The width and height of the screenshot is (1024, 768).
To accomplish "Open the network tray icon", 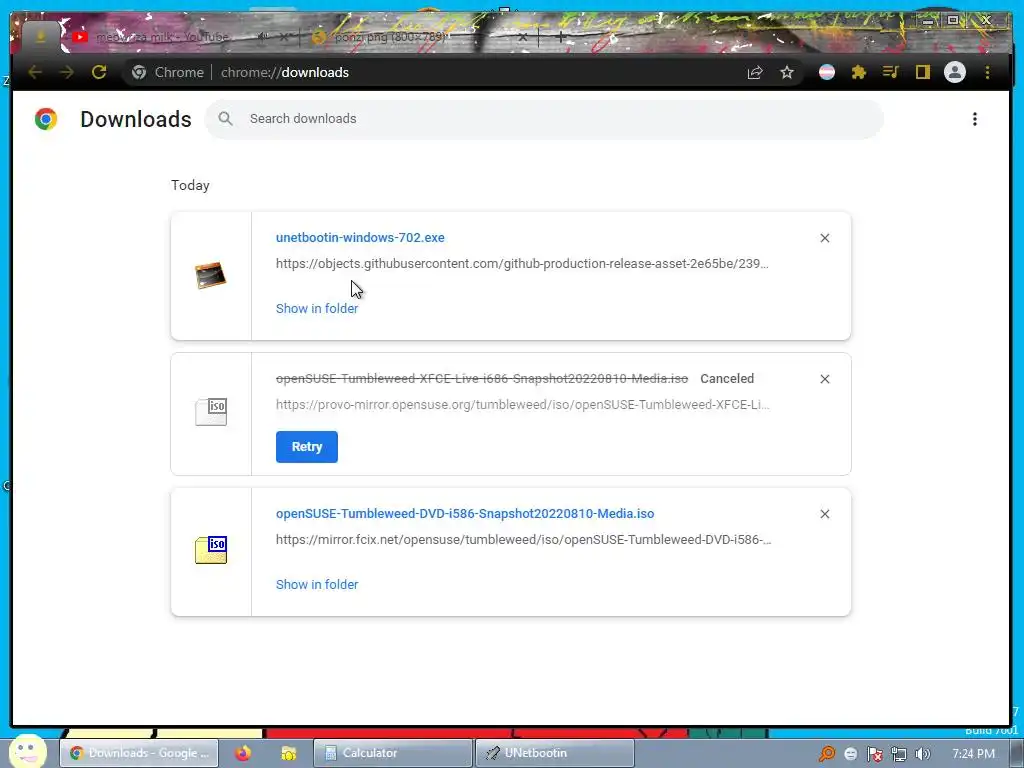I will pos(899,754).
